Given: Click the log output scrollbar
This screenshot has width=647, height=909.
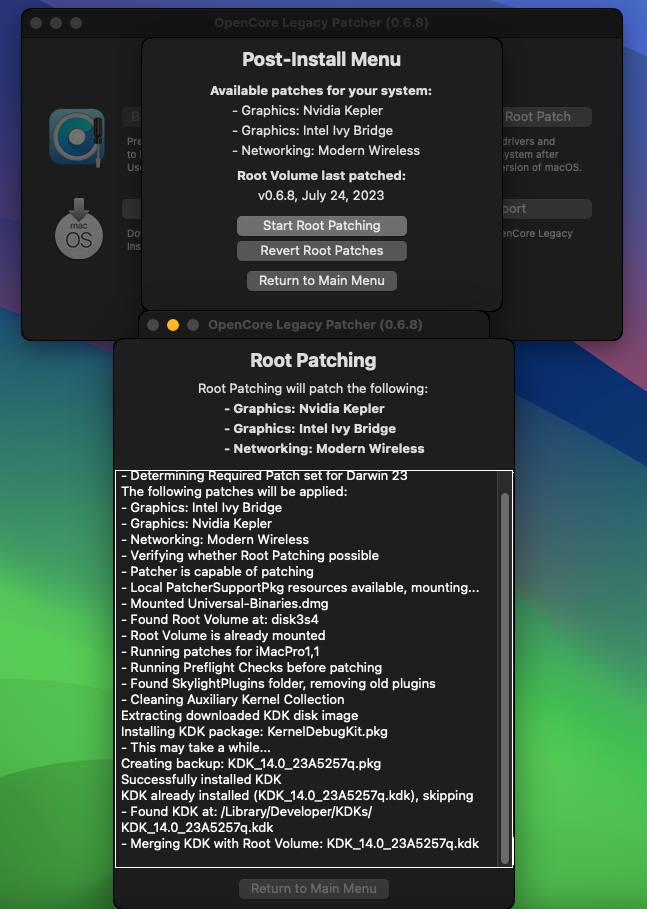Looking at the screenshot, I should click(x=504, y=677).
